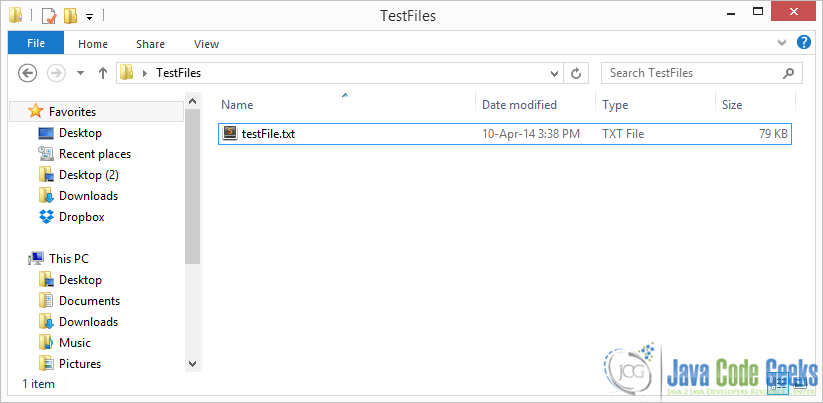Open the File menu tab
823x403 pixels.
[36, 44]
